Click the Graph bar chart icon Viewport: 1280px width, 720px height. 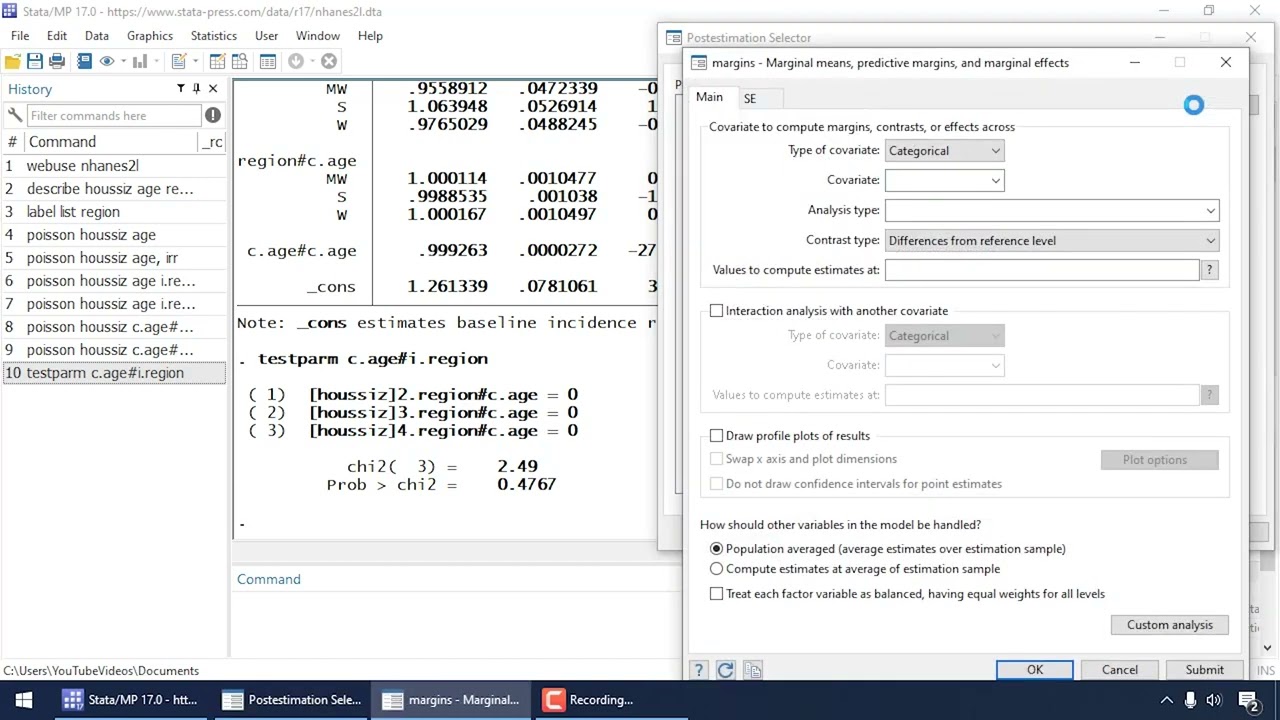(139, 61)
